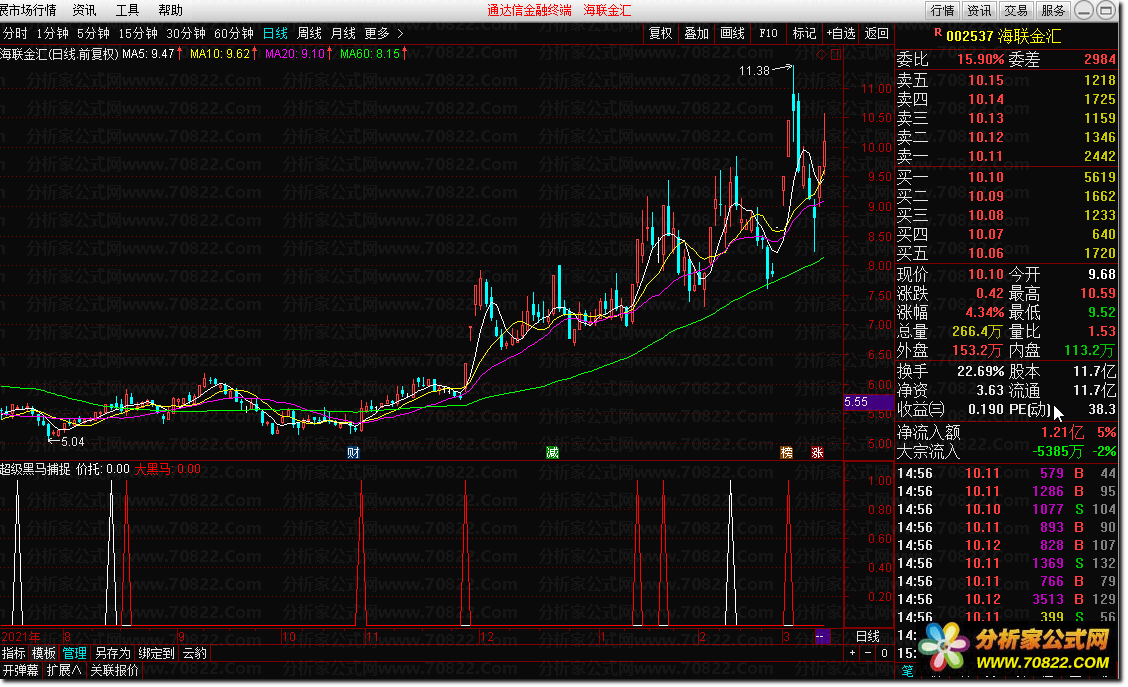This screenshot has width=1128, height=687.
Task: Open the 资讯 menu in the left menu bar
Action: click(x=84, y=10)
